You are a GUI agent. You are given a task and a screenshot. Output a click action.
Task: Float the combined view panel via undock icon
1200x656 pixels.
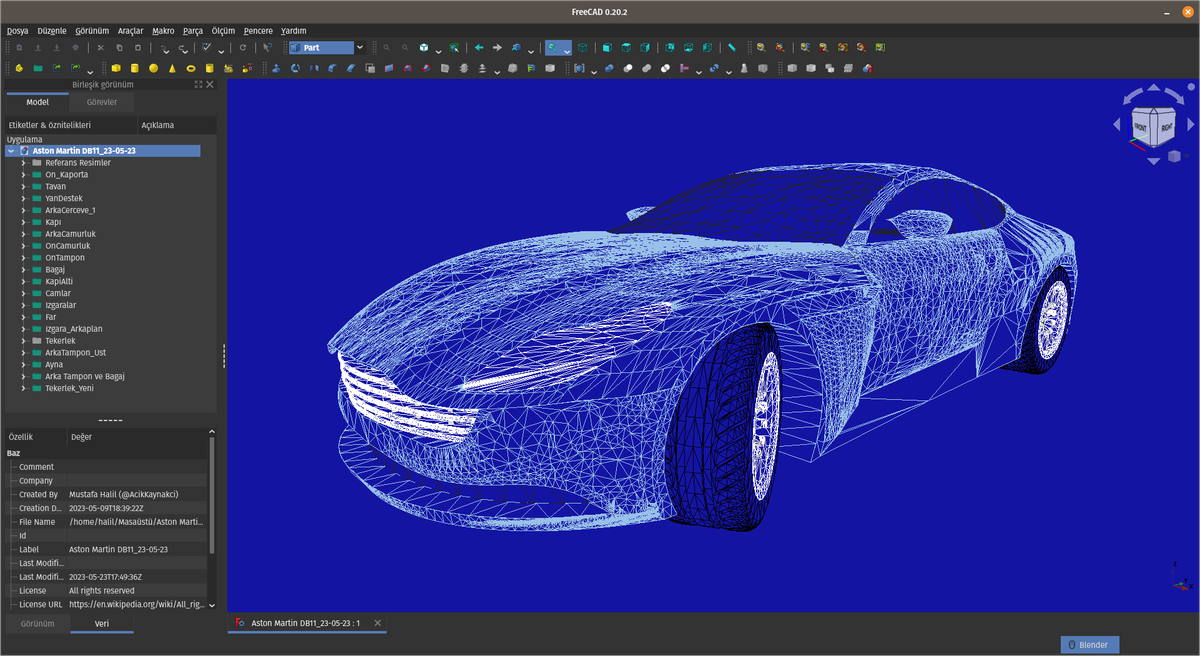pyautogui.click(x=198, y=85)
